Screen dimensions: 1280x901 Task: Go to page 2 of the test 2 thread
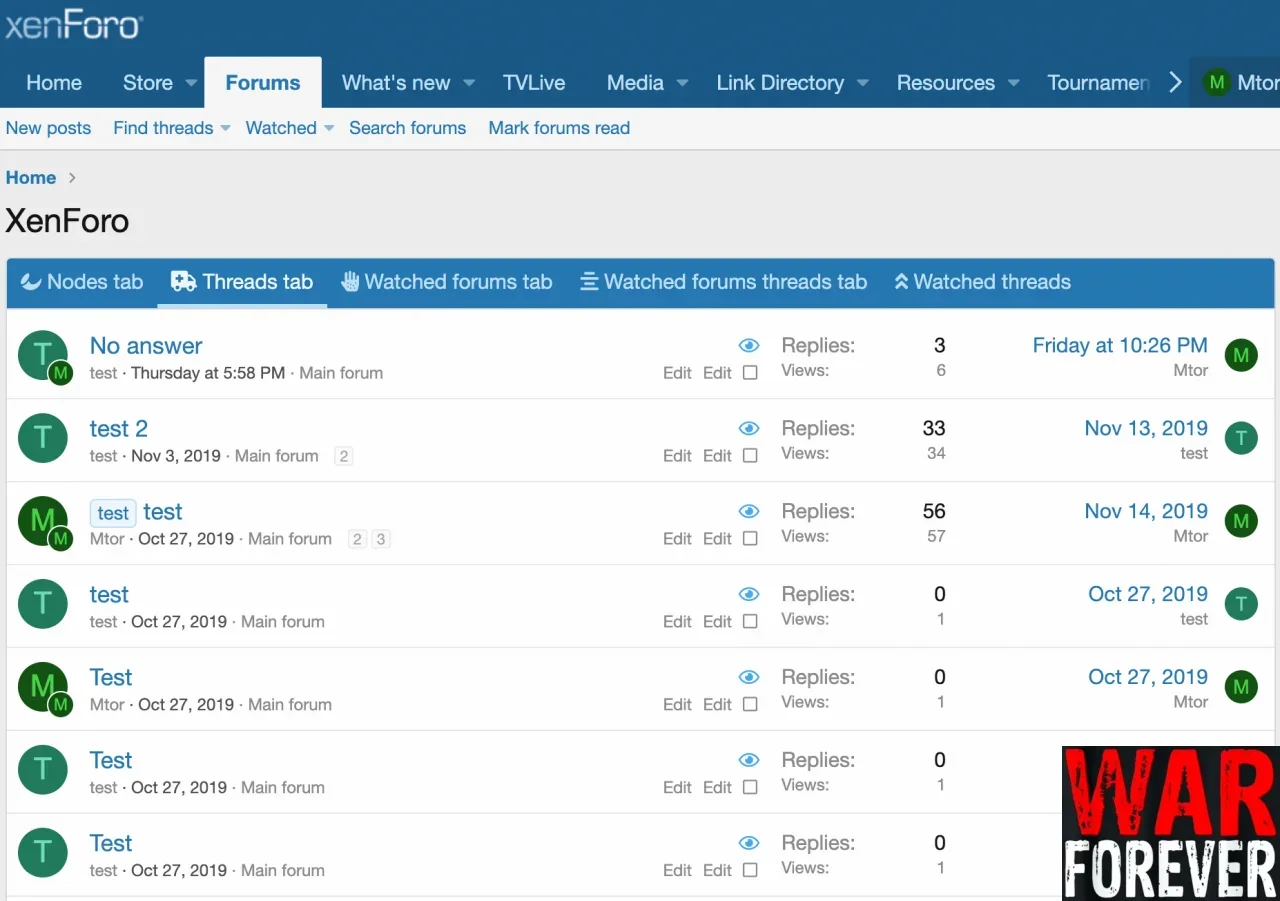343,456
